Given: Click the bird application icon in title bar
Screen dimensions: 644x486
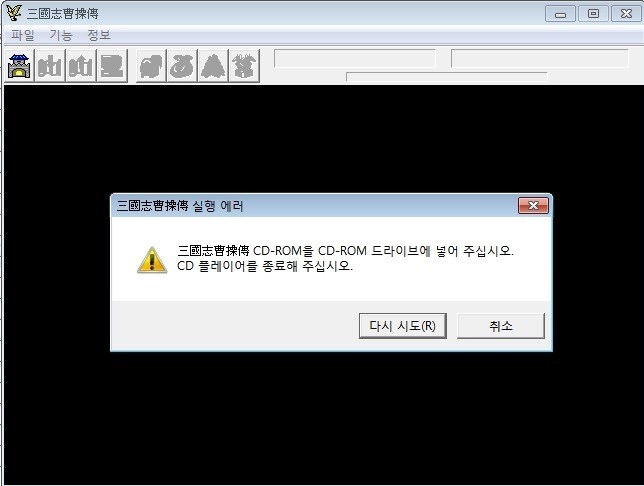Looking at the screenshot, I should pos(14,13).
